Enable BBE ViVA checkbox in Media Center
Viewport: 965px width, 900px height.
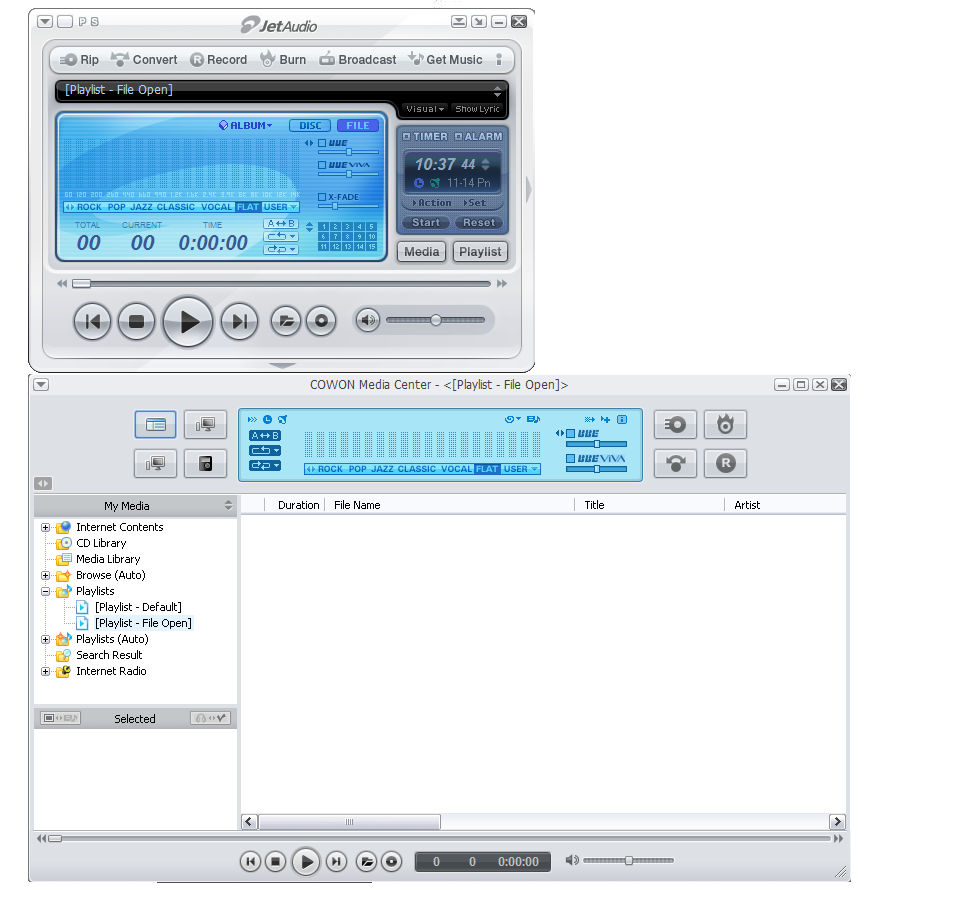point(571,459)
